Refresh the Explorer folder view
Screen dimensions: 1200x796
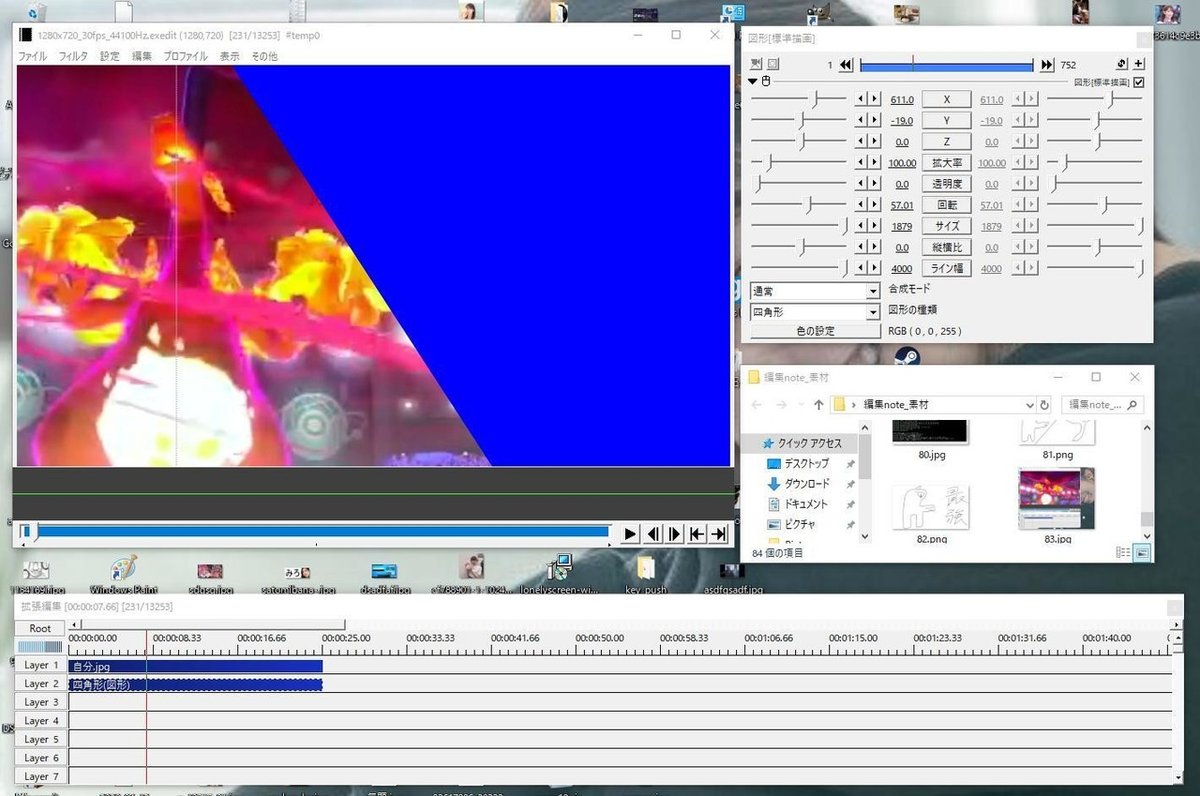coord(1045,405)
